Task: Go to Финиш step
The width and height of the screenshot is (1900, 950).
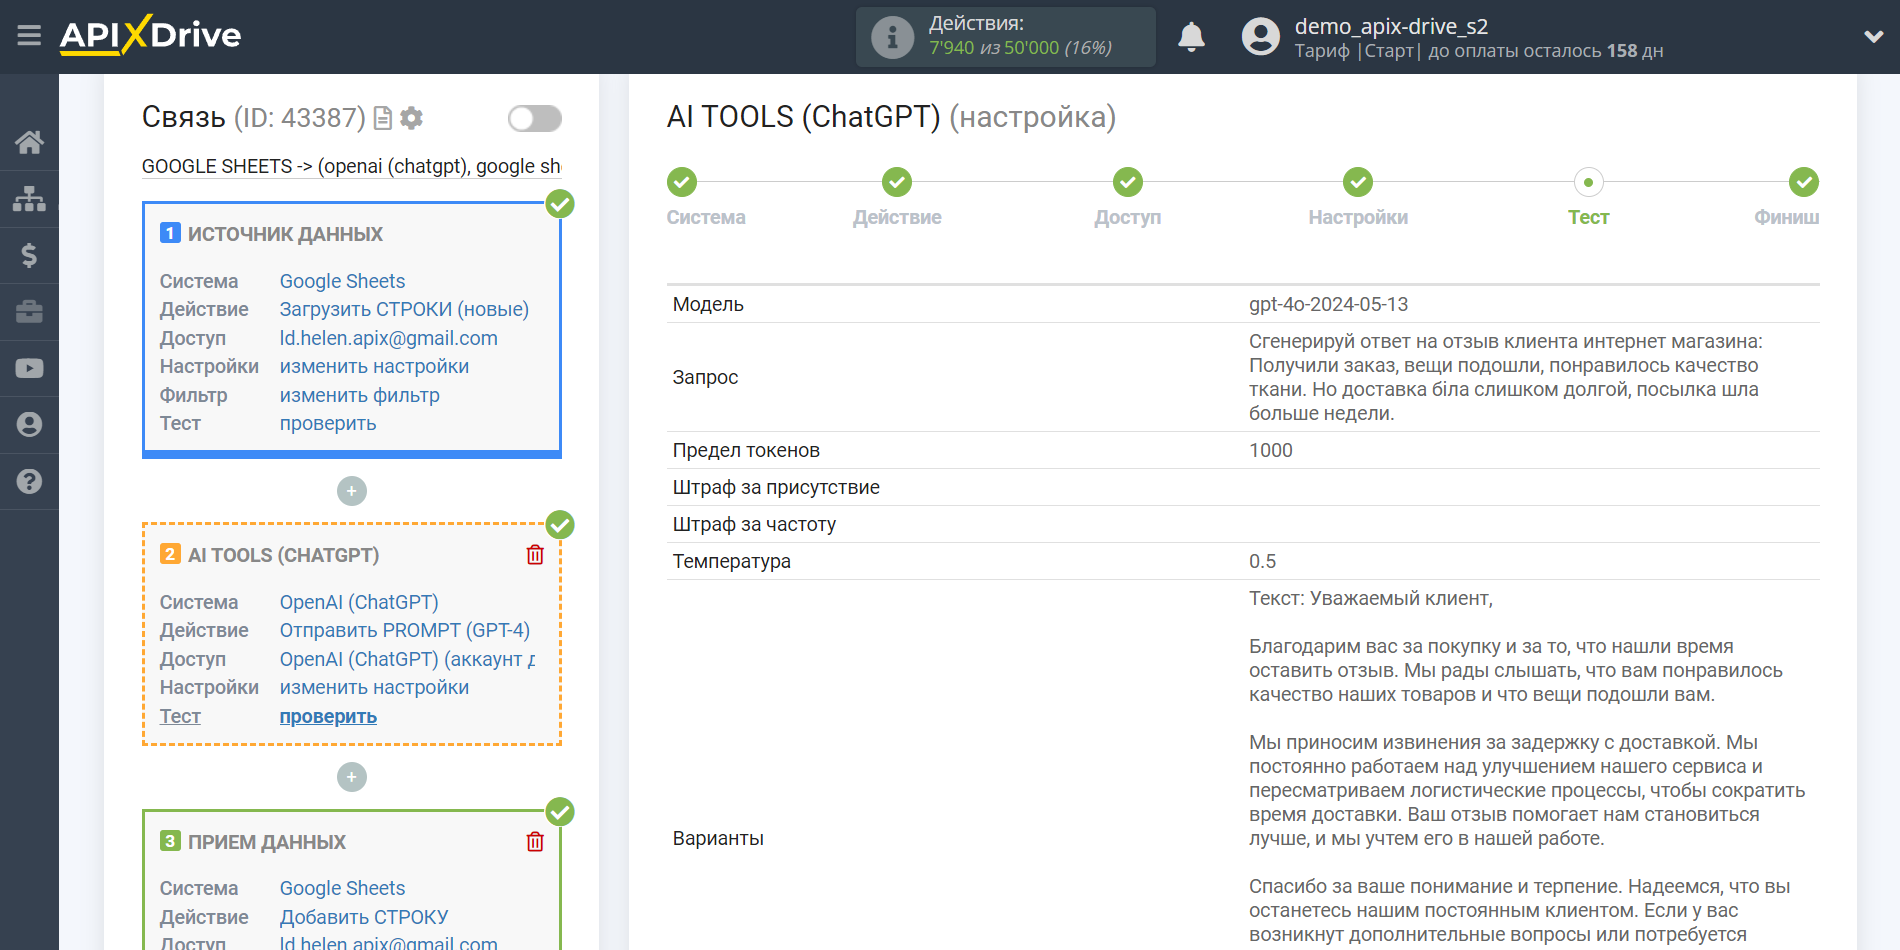Action: click(x=1804, y=182)
